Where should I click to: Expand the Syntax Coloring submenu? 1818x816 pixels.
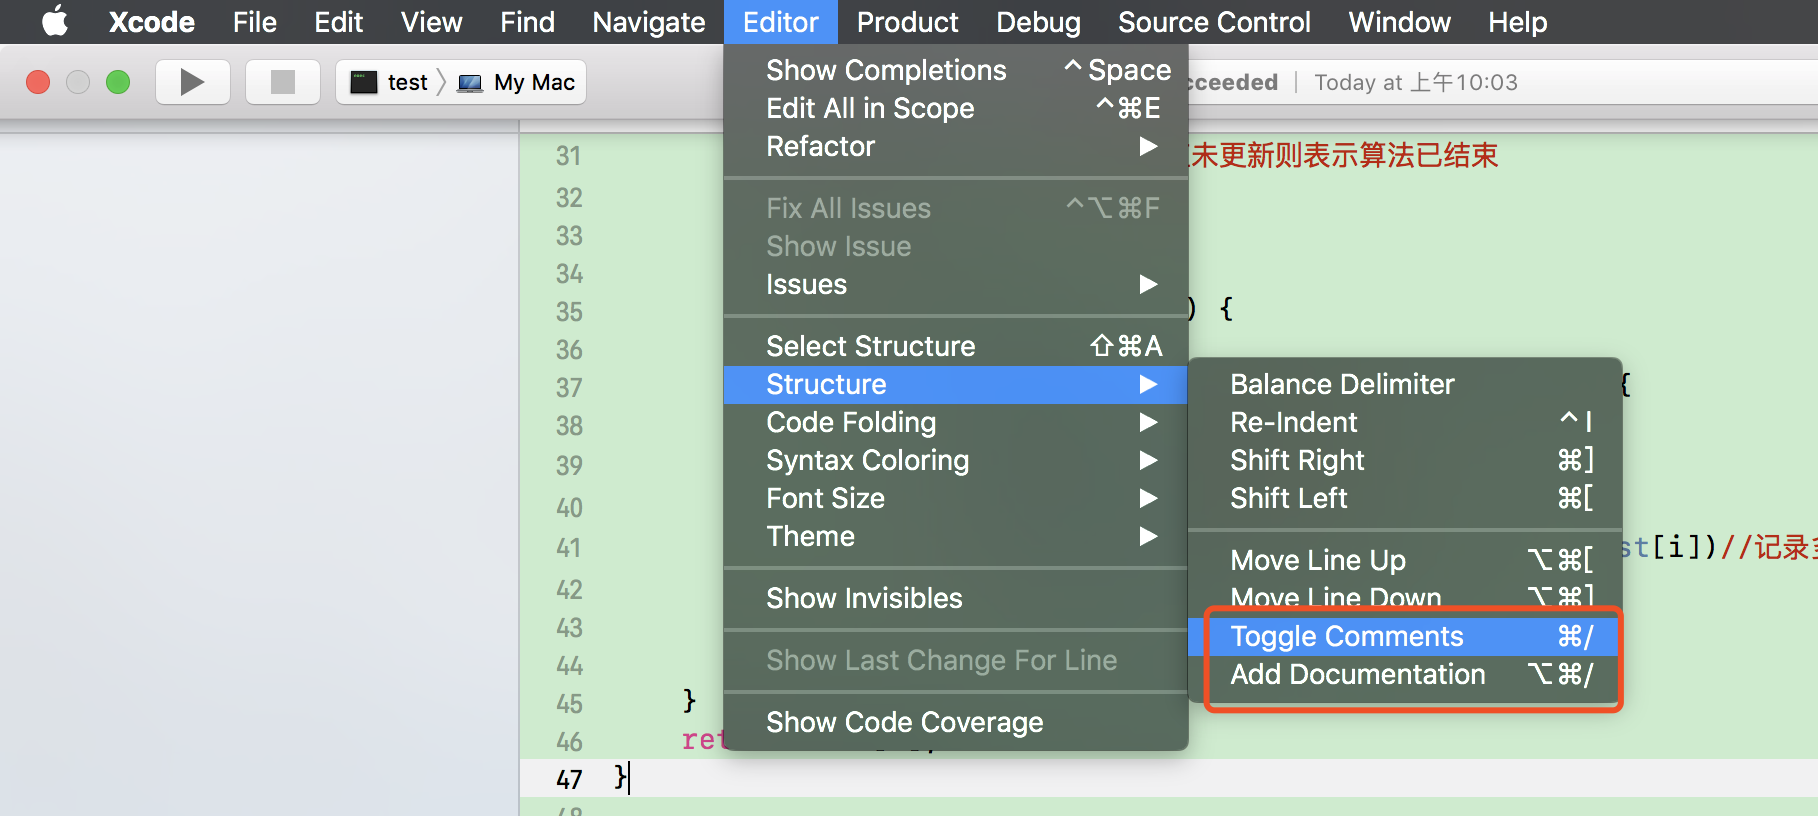pyautogui.click(x=956, y=460)
